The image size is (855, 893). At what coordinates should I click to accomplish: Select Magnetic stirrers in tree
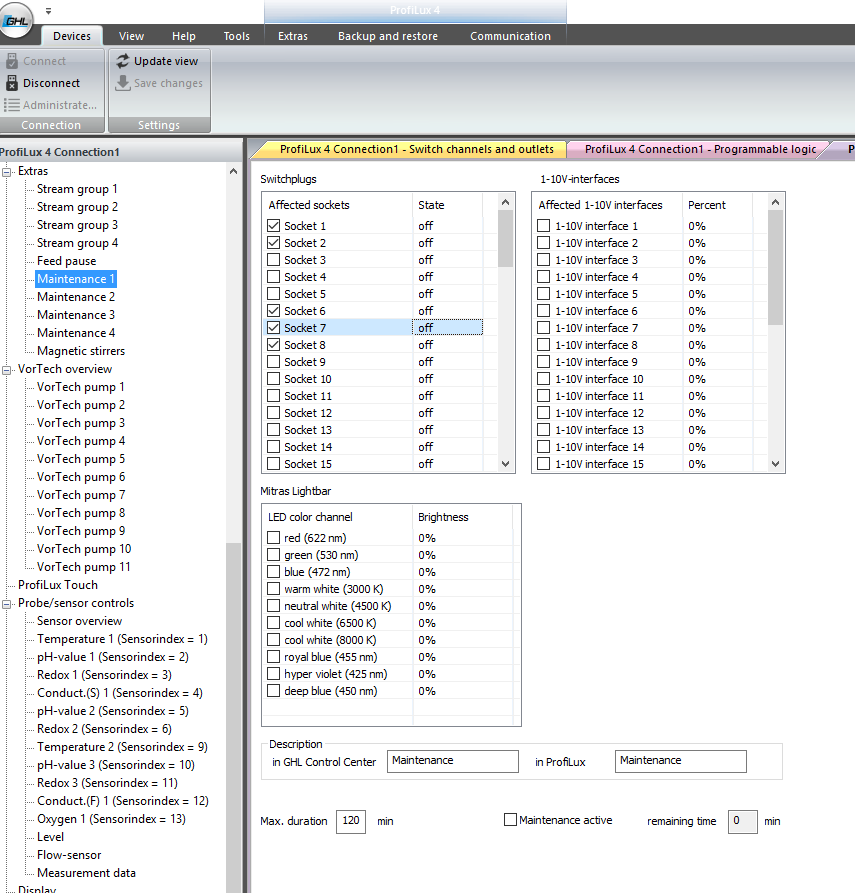coord(81,351)
